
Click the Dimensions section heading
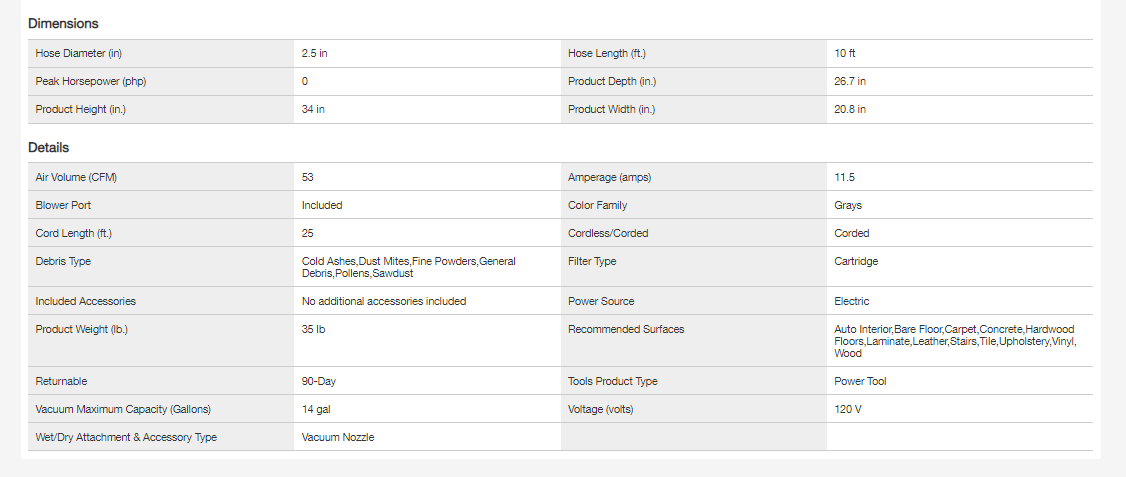pos(63,23)
